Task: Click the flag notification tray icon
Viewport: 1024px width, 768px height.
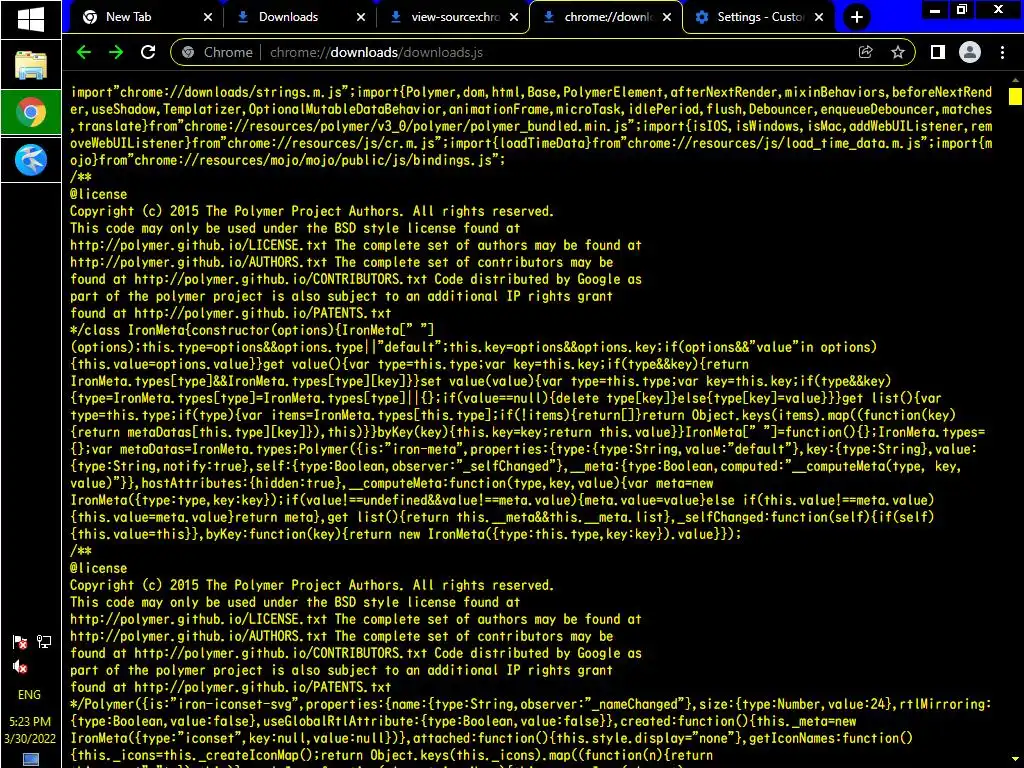Action: pos(20,642)
